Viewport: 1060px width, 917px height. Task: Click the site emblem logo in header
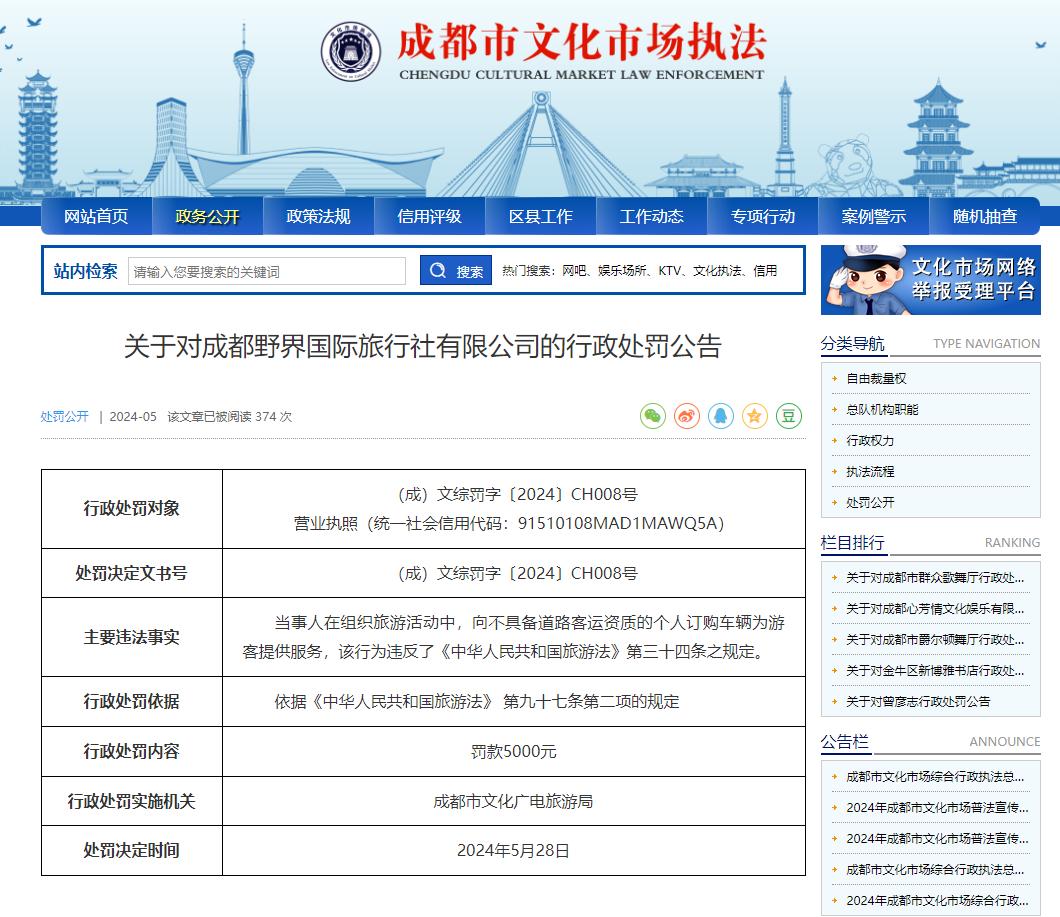pos(350,51)
